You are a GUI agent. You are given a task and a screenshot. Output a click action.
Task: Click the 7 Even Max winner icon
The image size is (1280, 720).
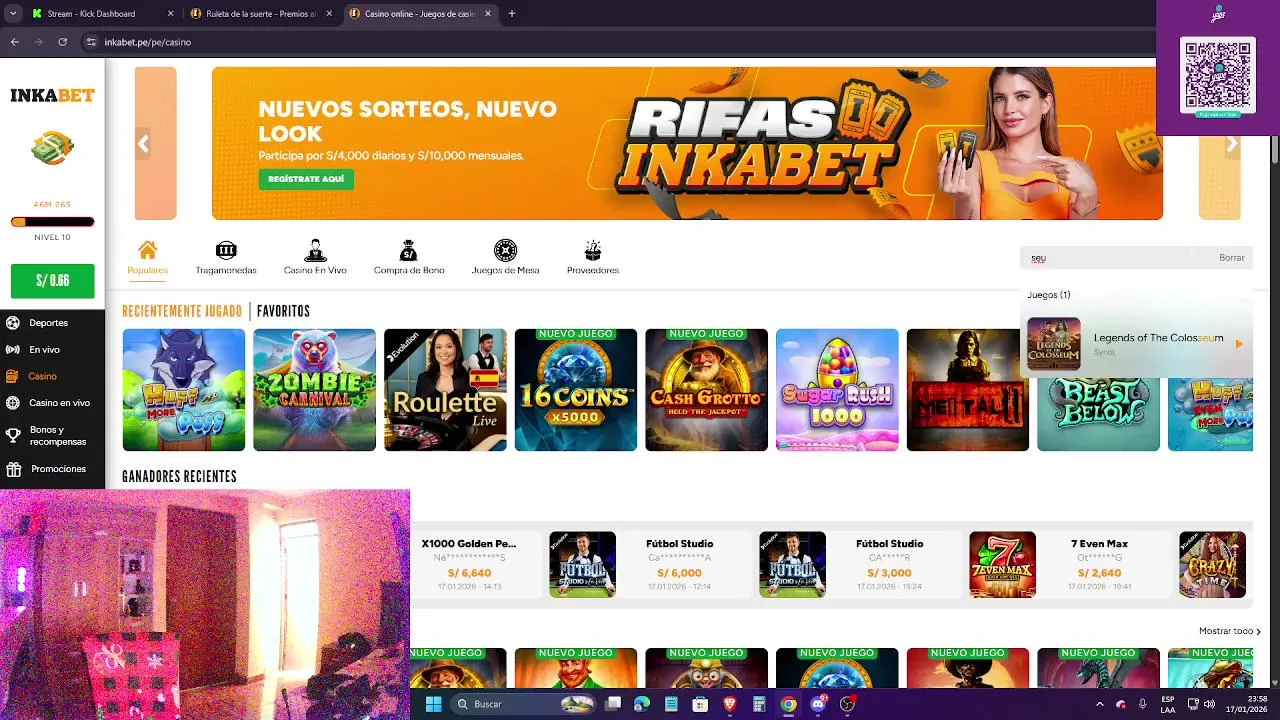coord(1003,565)
